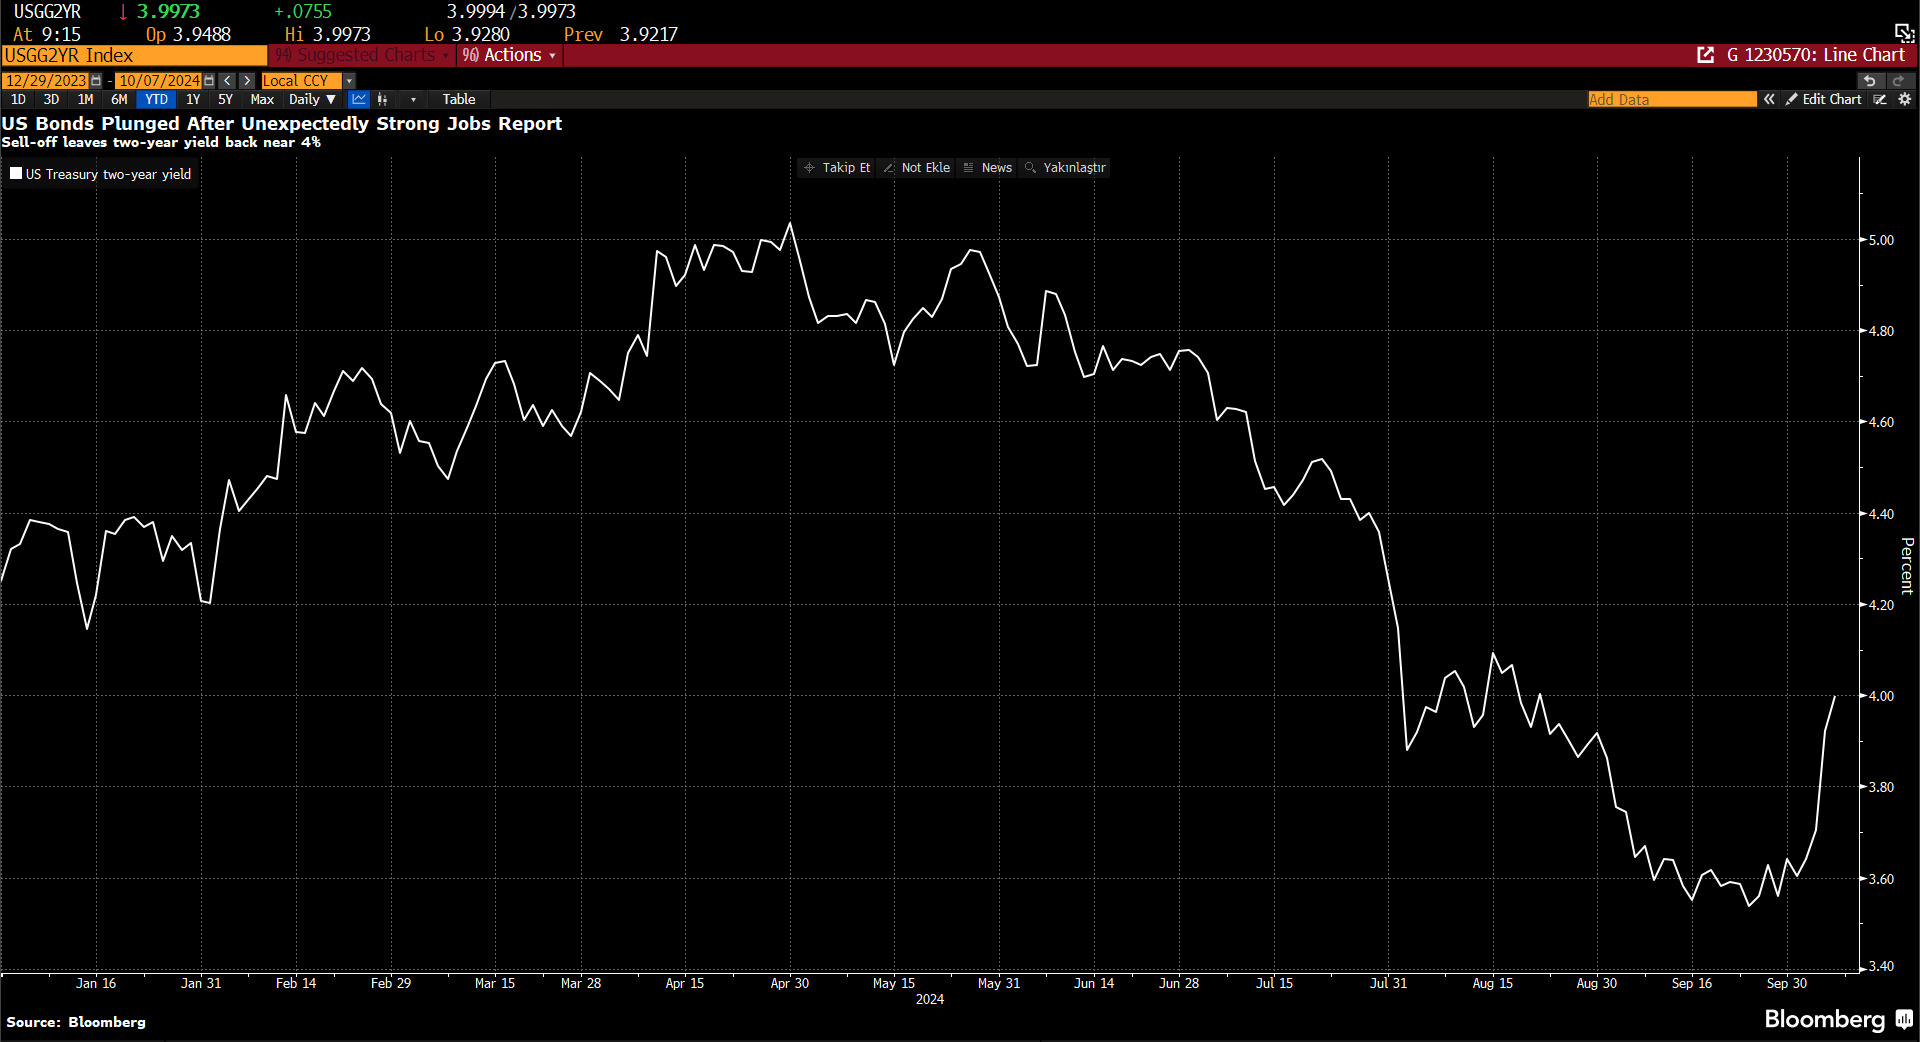Open more chart types dropdown arrow
Viewport: 1920px width, 1042px height.
click(413, 99)
